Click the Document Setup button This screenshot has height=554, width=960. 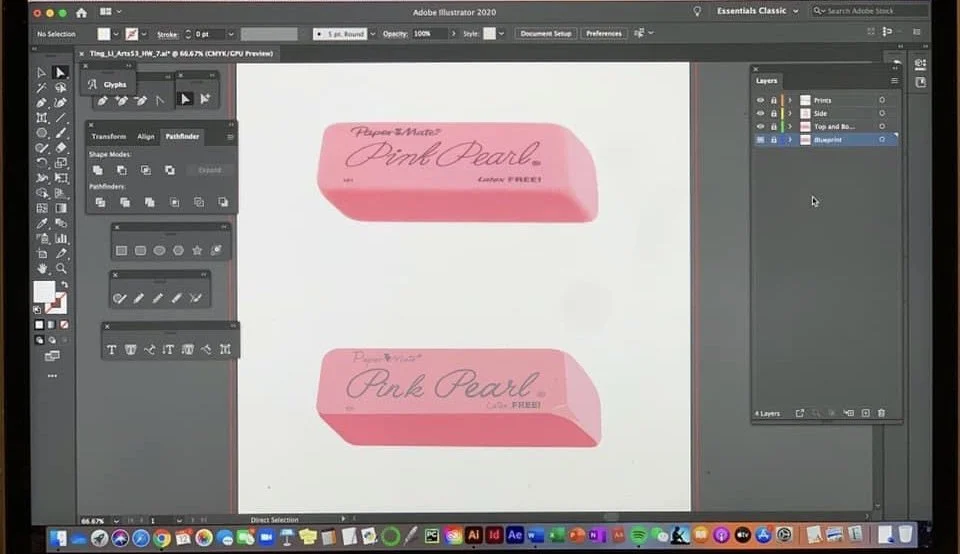point(546,34)
